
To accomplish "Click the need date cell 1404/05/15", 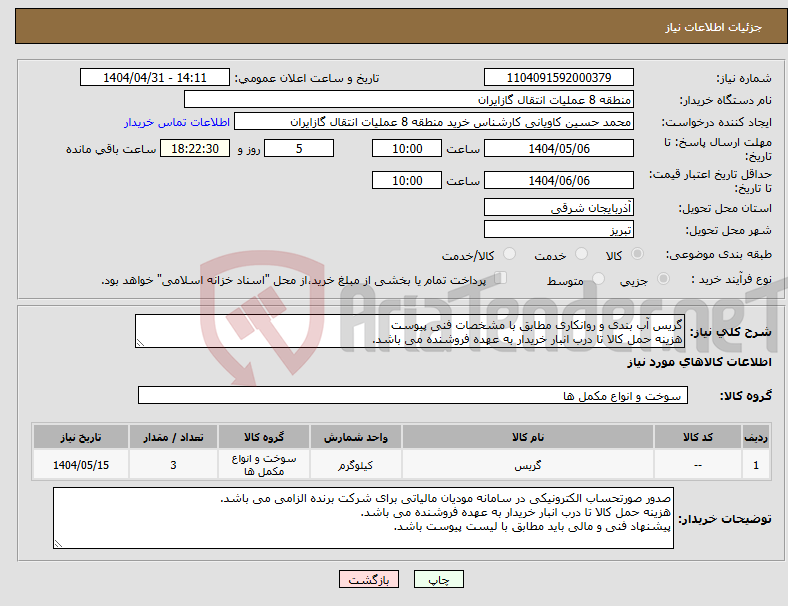I will click(x=81, y=465).
